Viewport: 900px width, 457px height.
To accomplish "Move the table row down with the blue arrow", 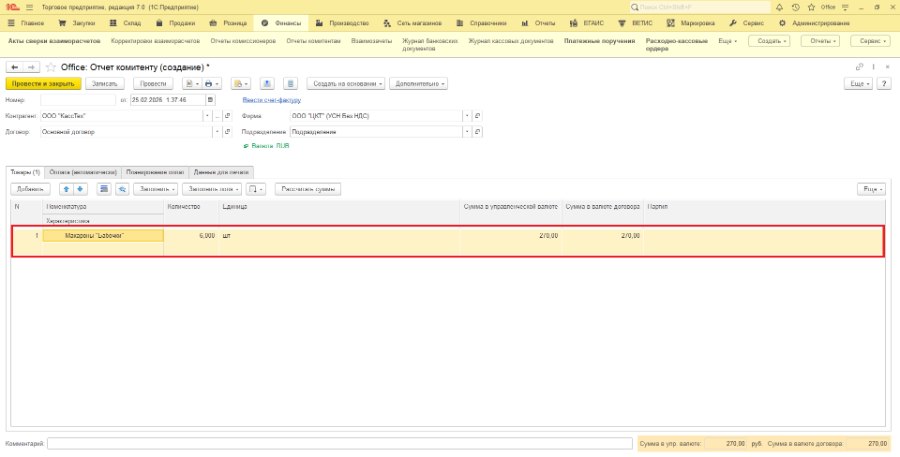I will [x=80, y=189].
